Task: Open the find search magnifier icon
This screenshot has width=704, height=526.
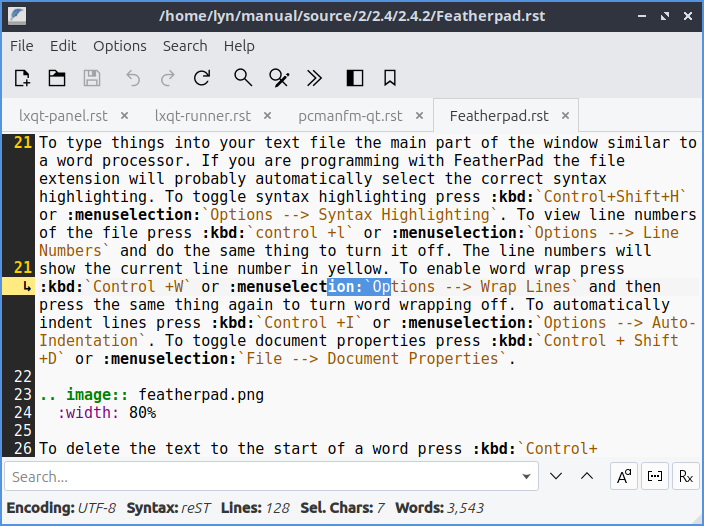Action: [243, 78]
